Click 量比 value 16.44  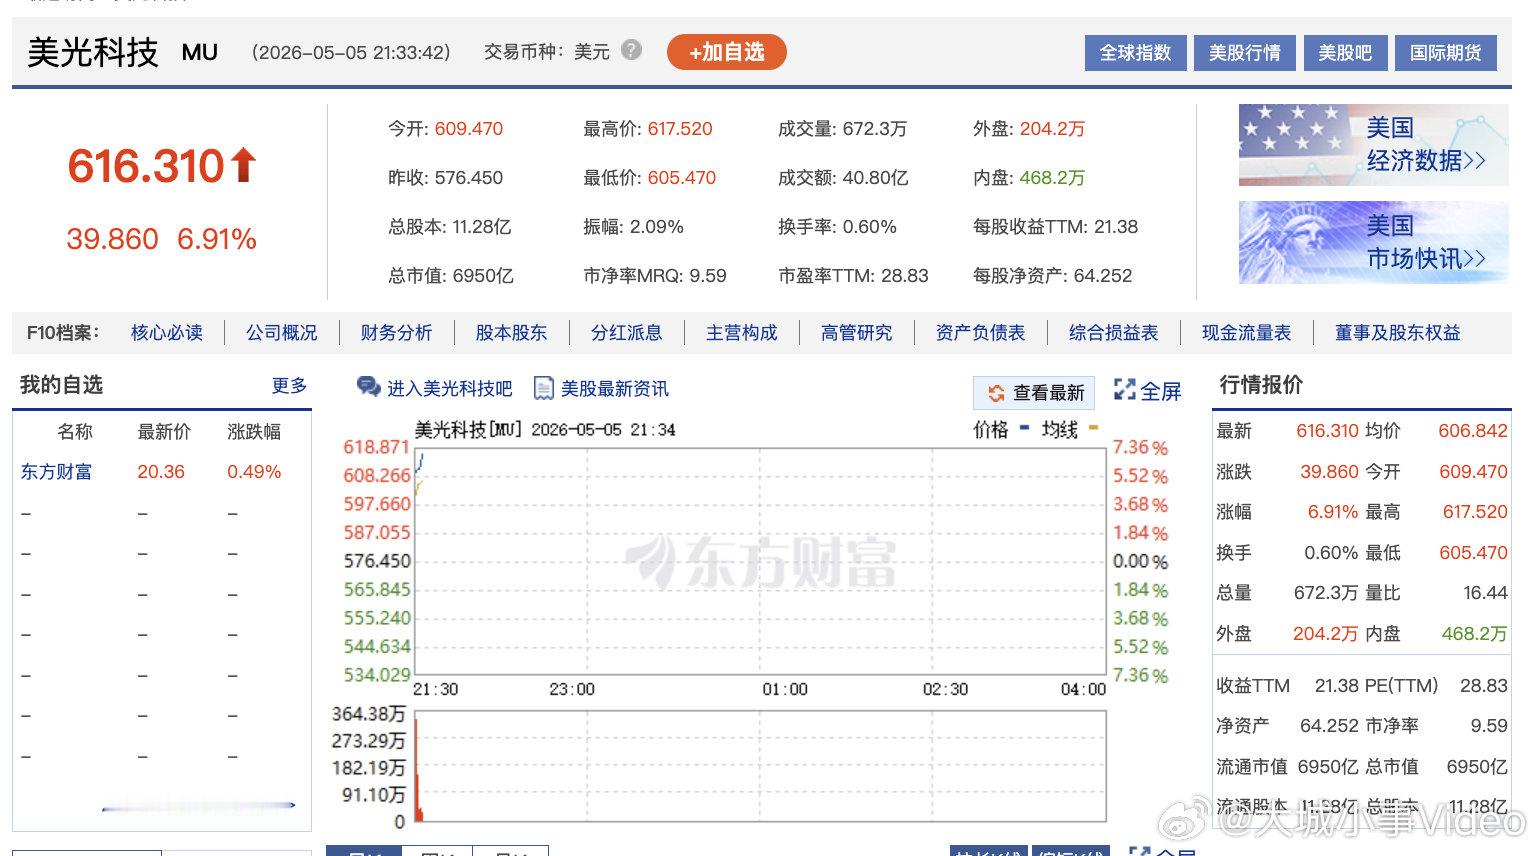tap(1485, 593)
